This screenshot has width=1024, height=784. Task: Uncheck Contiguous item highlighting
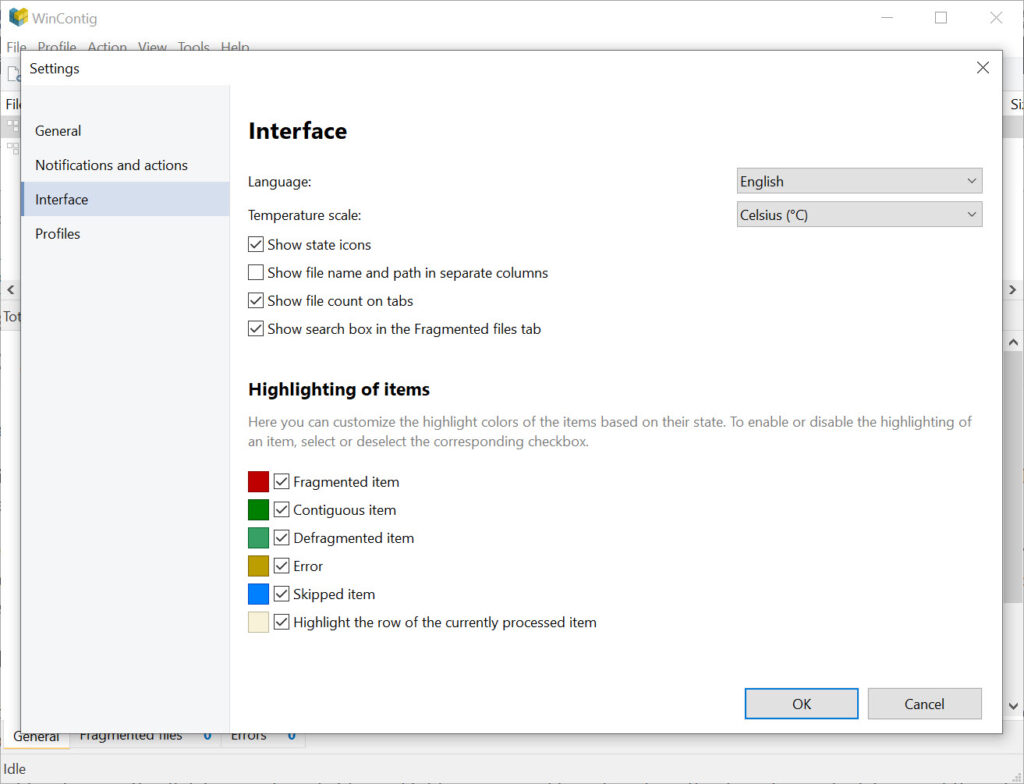[x=281, y=510]
